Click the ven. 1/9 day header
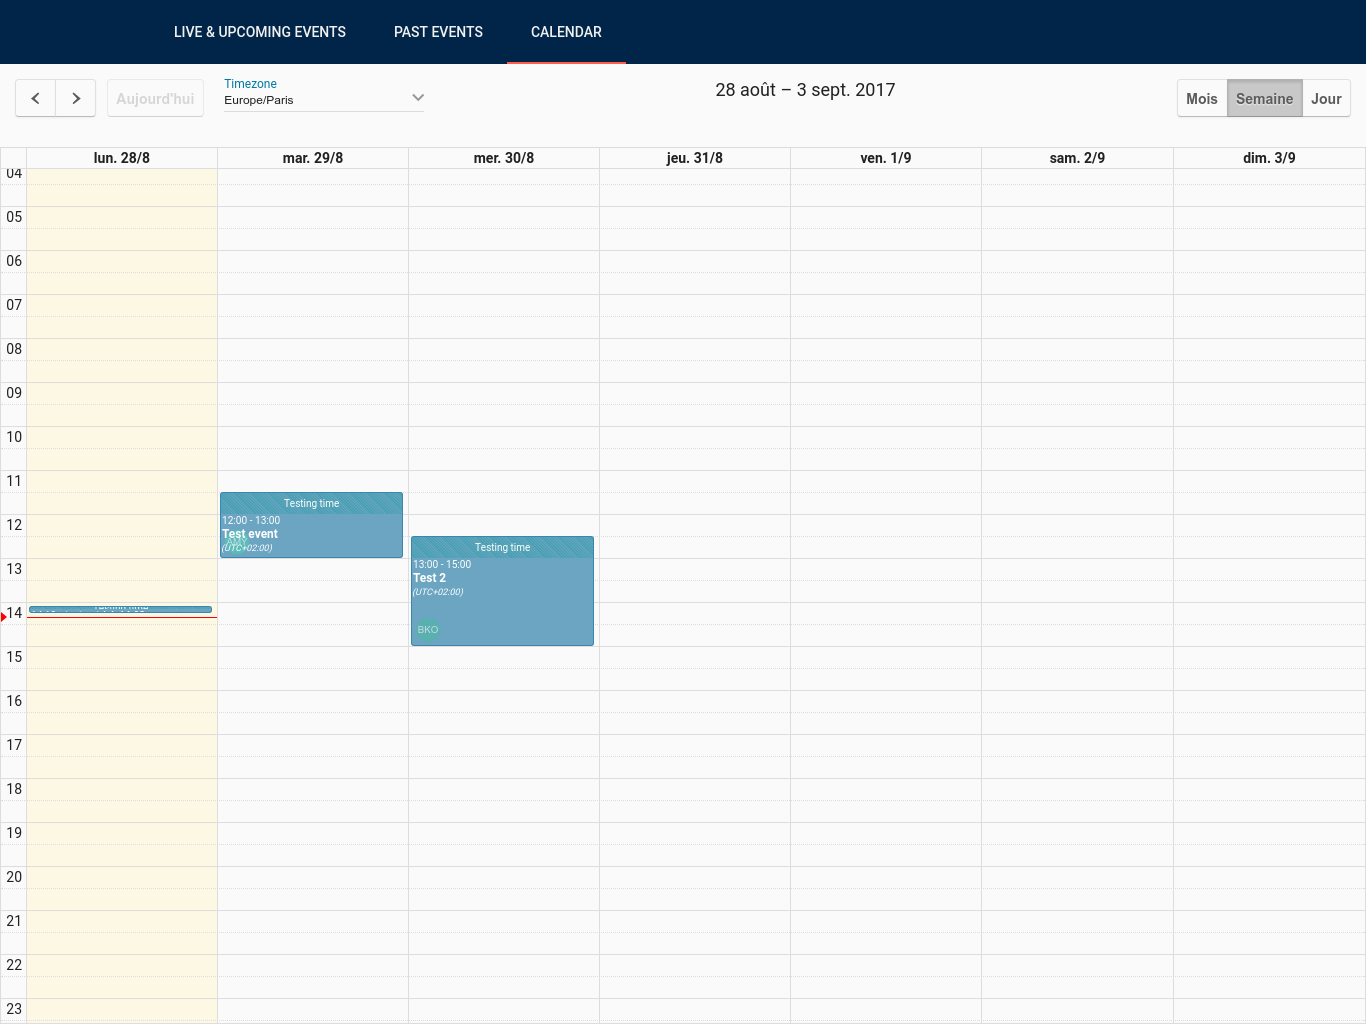Viewport: 1366px width, 1024px height. pyautogui.click(x=885, y=158)
